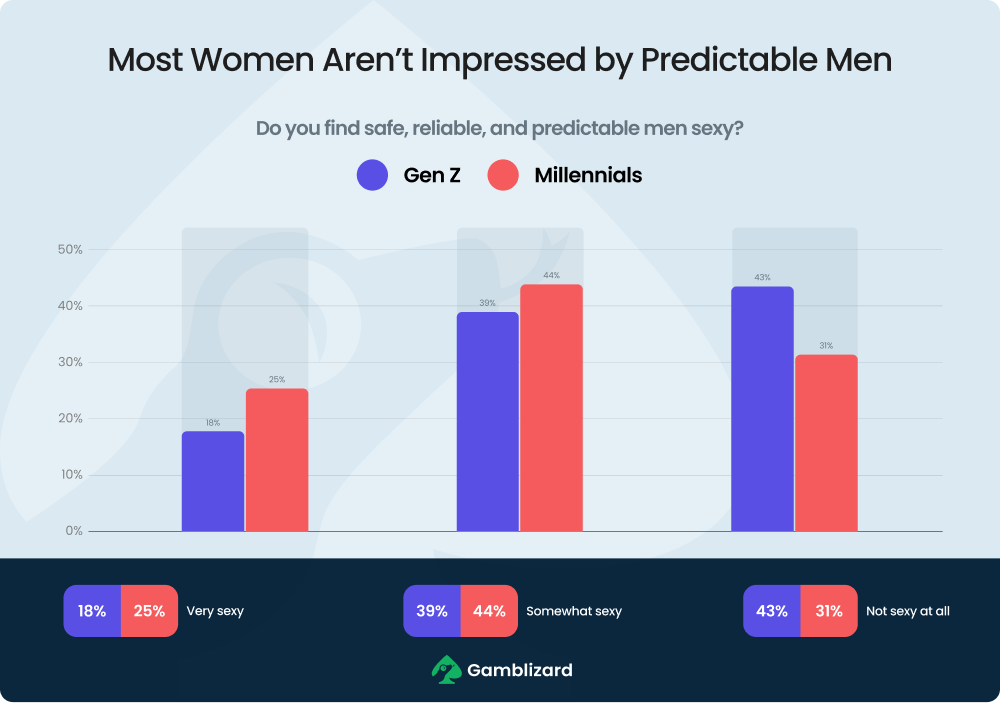
Task: Click the purple 43% footer badge
Action: pyautogui.click(x=772, y=611)
